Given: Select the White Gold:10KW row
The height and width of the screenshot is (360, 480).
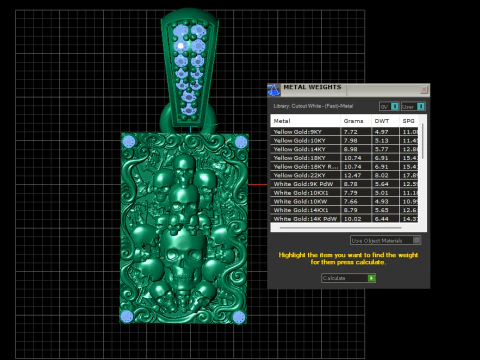Looking at the screenshot, I should point(344,201).
